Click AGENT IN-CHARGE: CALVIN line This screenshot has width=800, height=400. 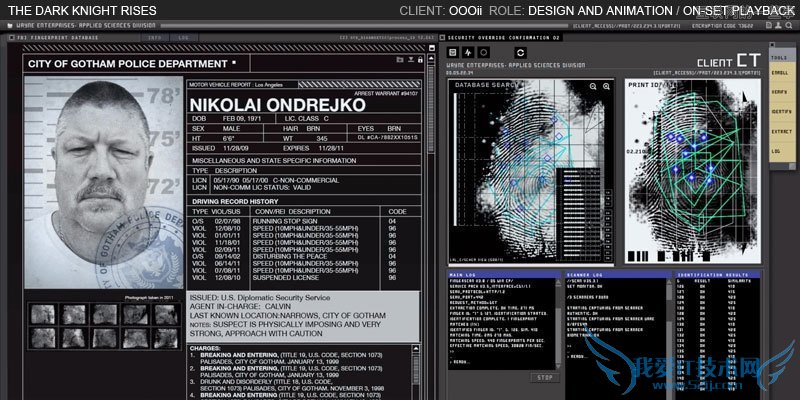point(240,307)
